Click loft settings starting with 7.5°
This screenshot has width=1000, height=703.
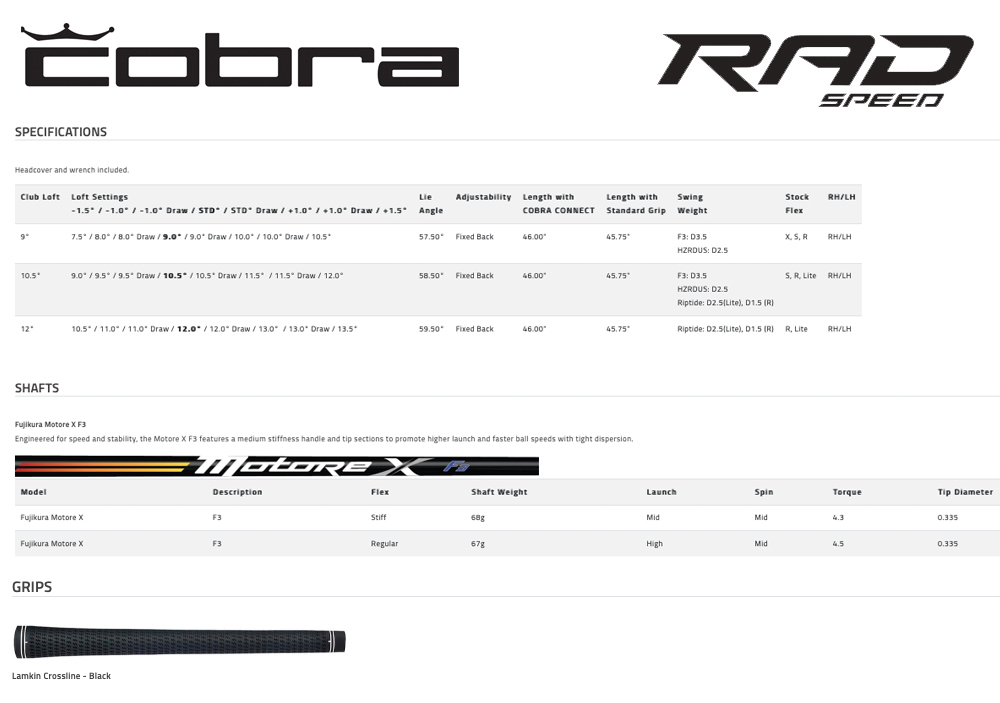pos(201,237)
